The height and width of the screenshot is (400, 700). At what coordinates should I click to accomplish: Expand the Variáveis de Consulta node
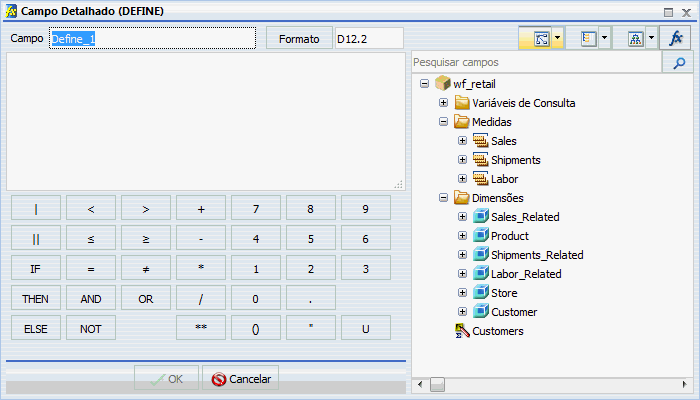point(443,103)
